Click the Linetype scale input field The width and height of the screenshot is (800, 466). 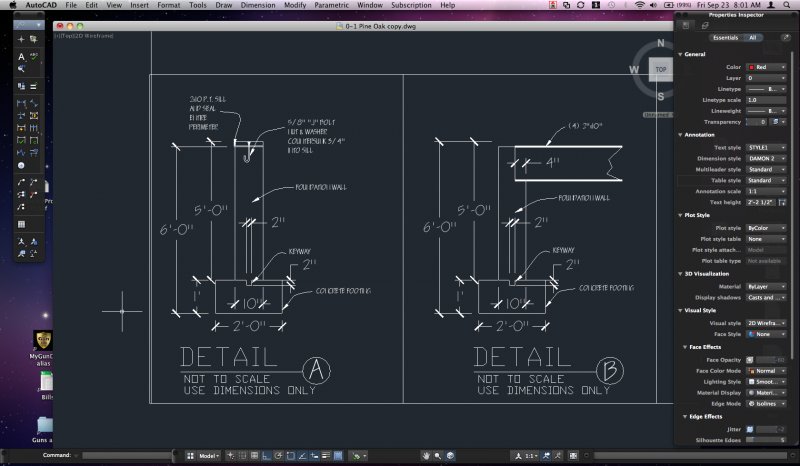pos(765,100)
